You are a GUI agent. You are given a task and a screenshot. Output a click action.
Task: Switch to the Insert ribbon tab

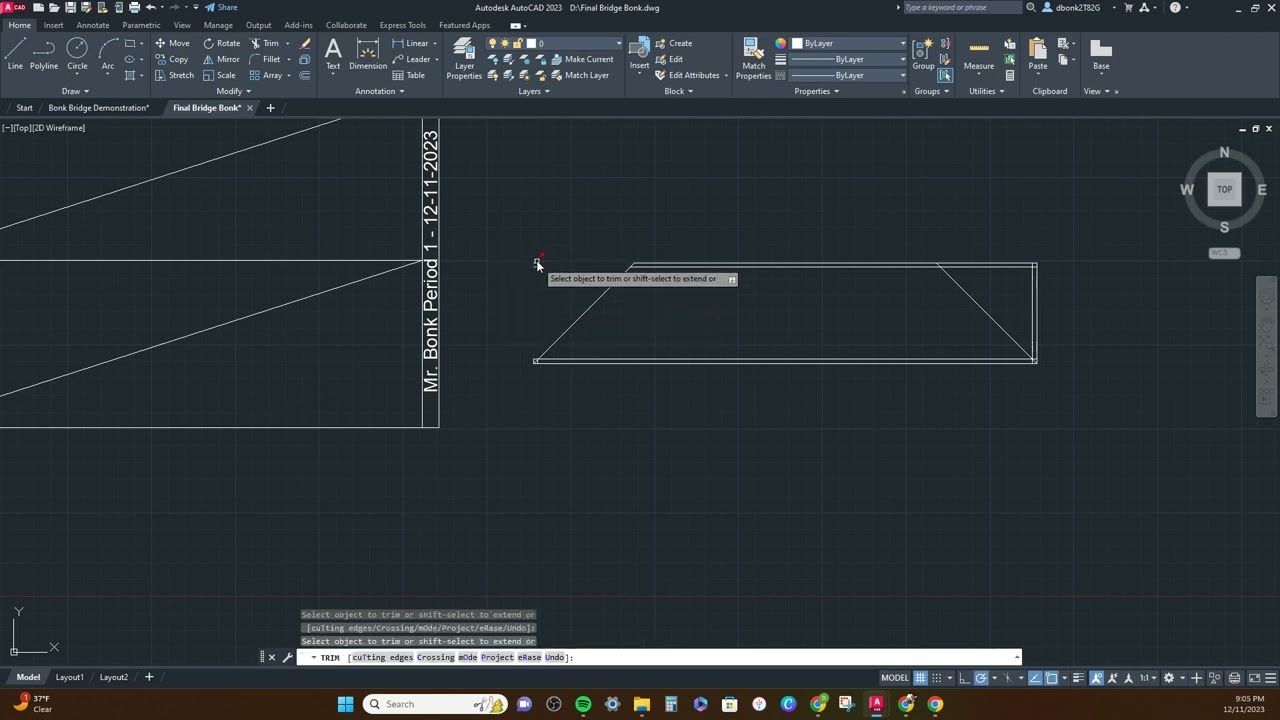click(x=53, y=25)
